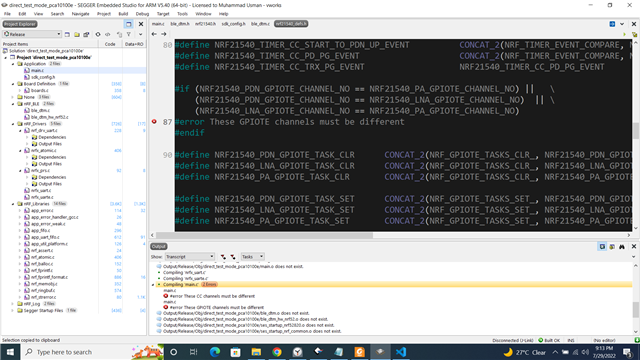Toggle the Project Explorer dock window icon

click(x=129, y=24)
